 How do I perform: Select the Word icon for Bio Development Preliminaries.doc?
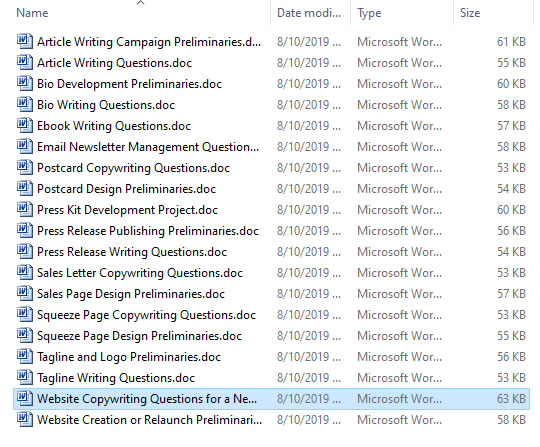pyautogui.click(x=25, y=84)
